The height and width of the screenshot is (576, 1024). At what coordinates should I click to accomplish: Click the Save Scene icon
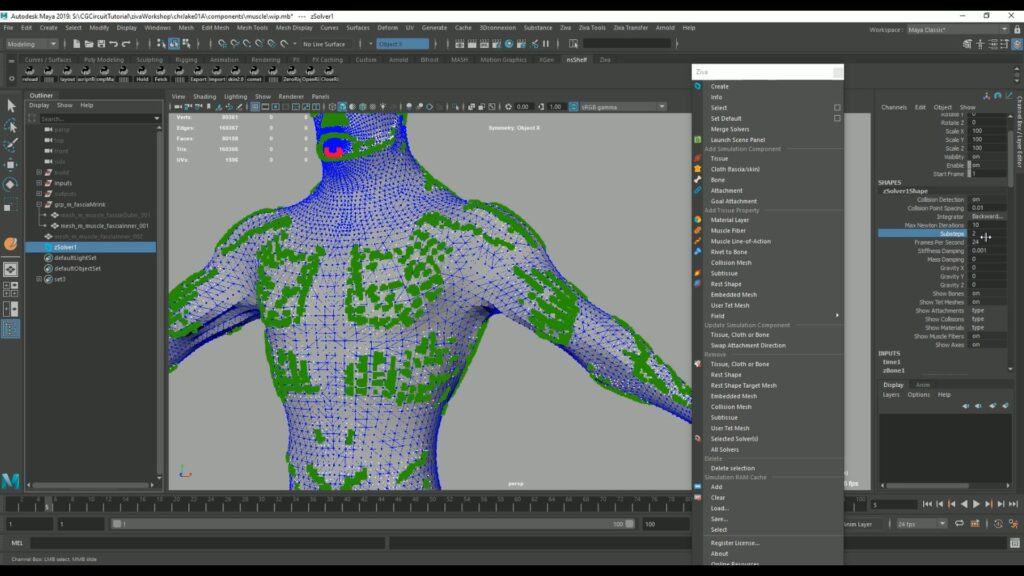point(101,44)
